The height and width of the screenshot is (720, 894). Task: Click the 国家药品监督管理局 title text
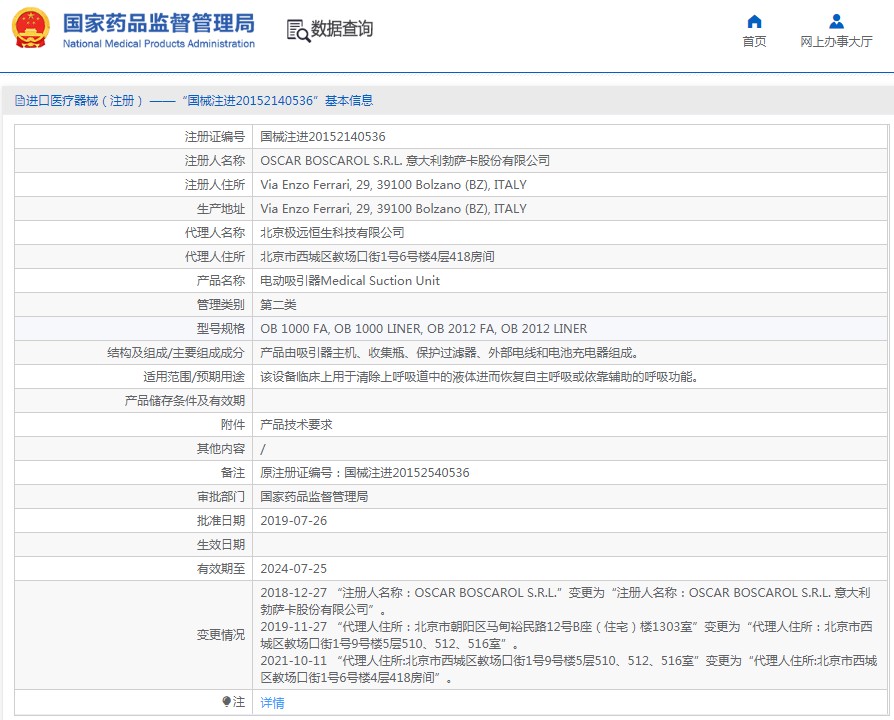159,23
